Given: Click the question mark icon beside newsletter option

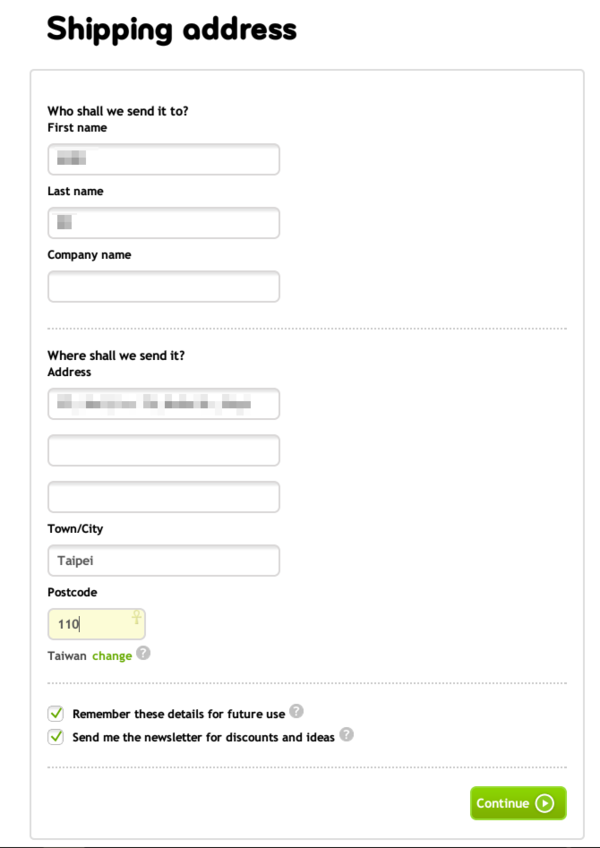Looking at the screenshot, I should tap(346, 734).
